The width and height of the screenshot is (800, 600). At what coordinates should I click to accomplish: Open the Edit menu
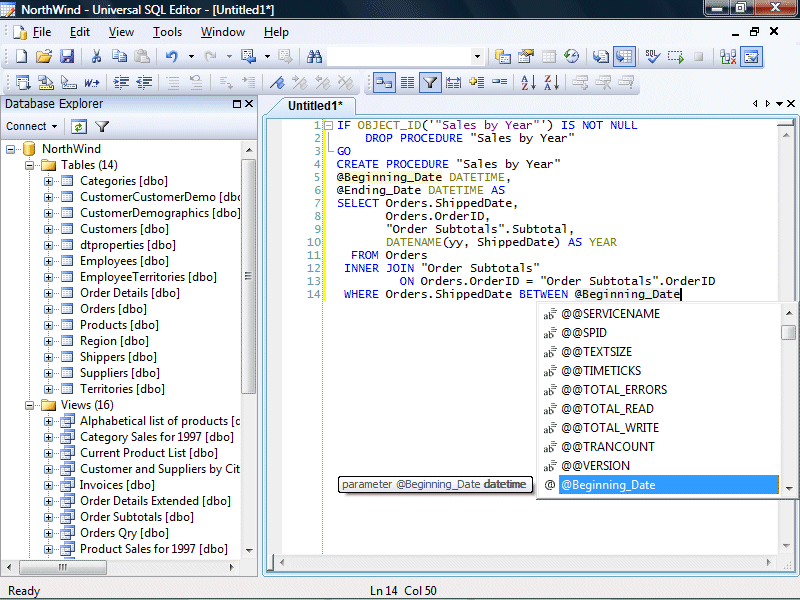pos(80,32)
